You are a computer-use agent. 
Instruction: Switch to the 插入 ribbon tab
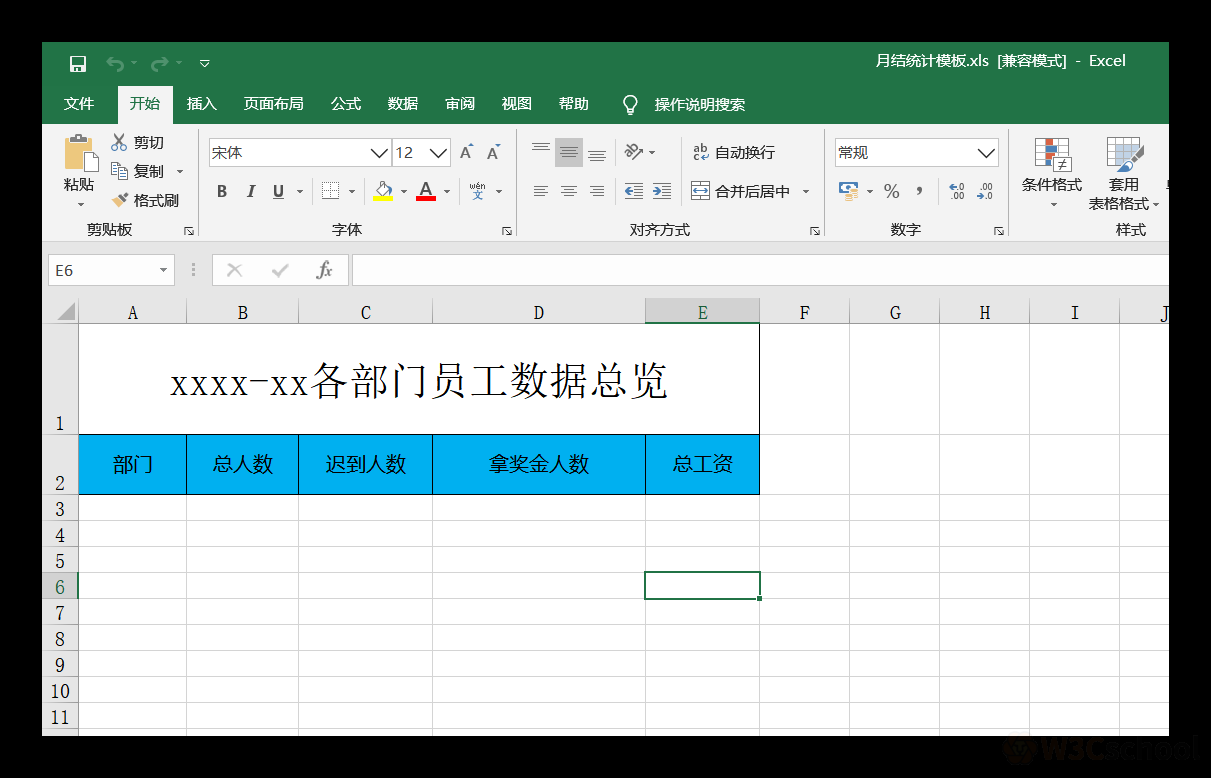tap(202, 104)
